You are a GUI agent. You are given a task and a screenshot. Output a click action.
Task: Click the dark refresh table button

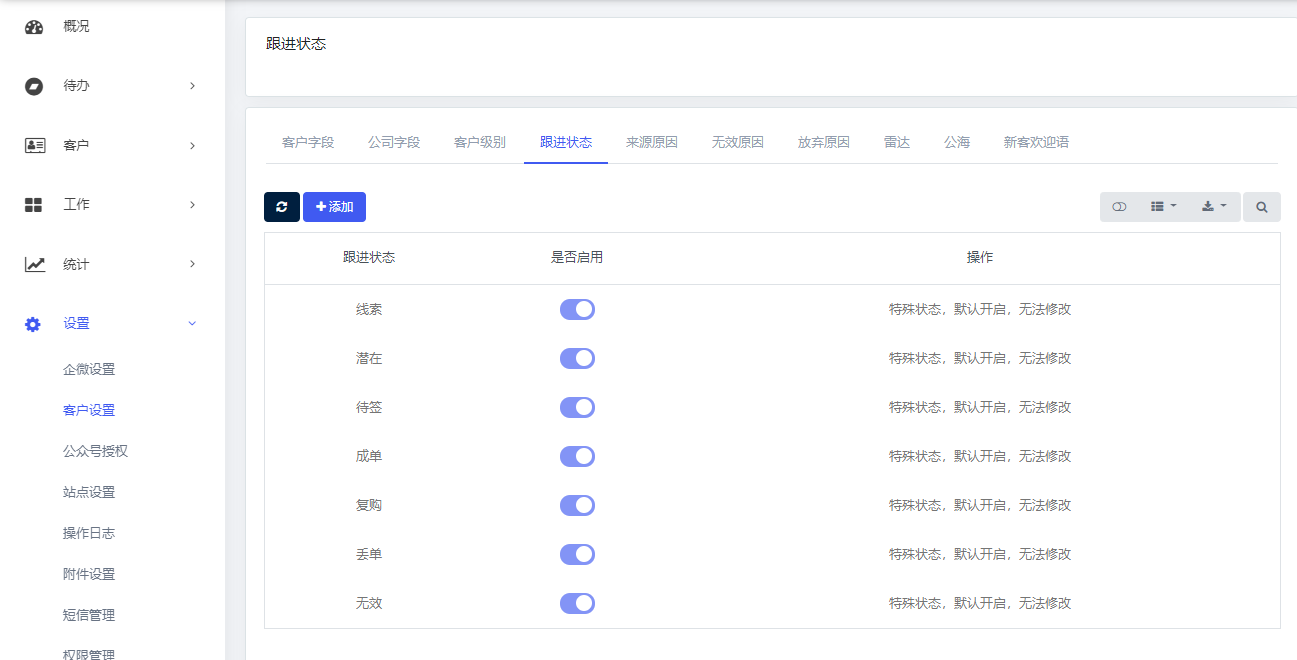coord(282,207)
